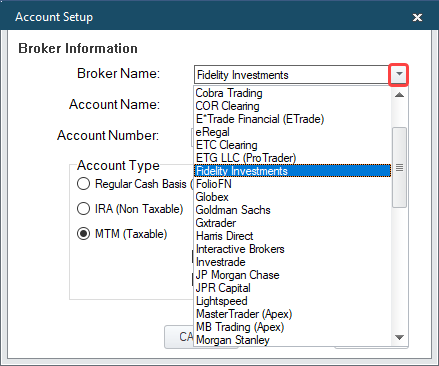Select JP Morgan Chase broker
The height and width of the screenshot is (366, 439).
click(x=292, y=275)
